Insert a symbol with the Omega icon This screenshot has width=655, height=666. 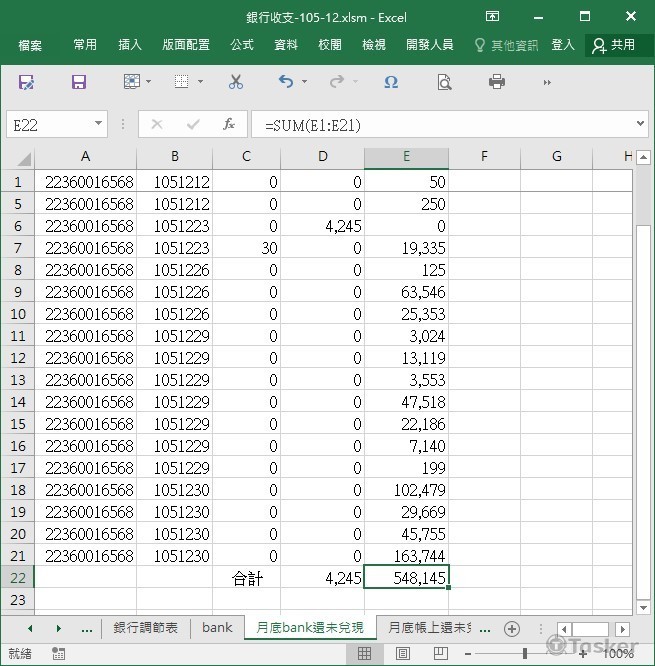[x=391, y=82]
